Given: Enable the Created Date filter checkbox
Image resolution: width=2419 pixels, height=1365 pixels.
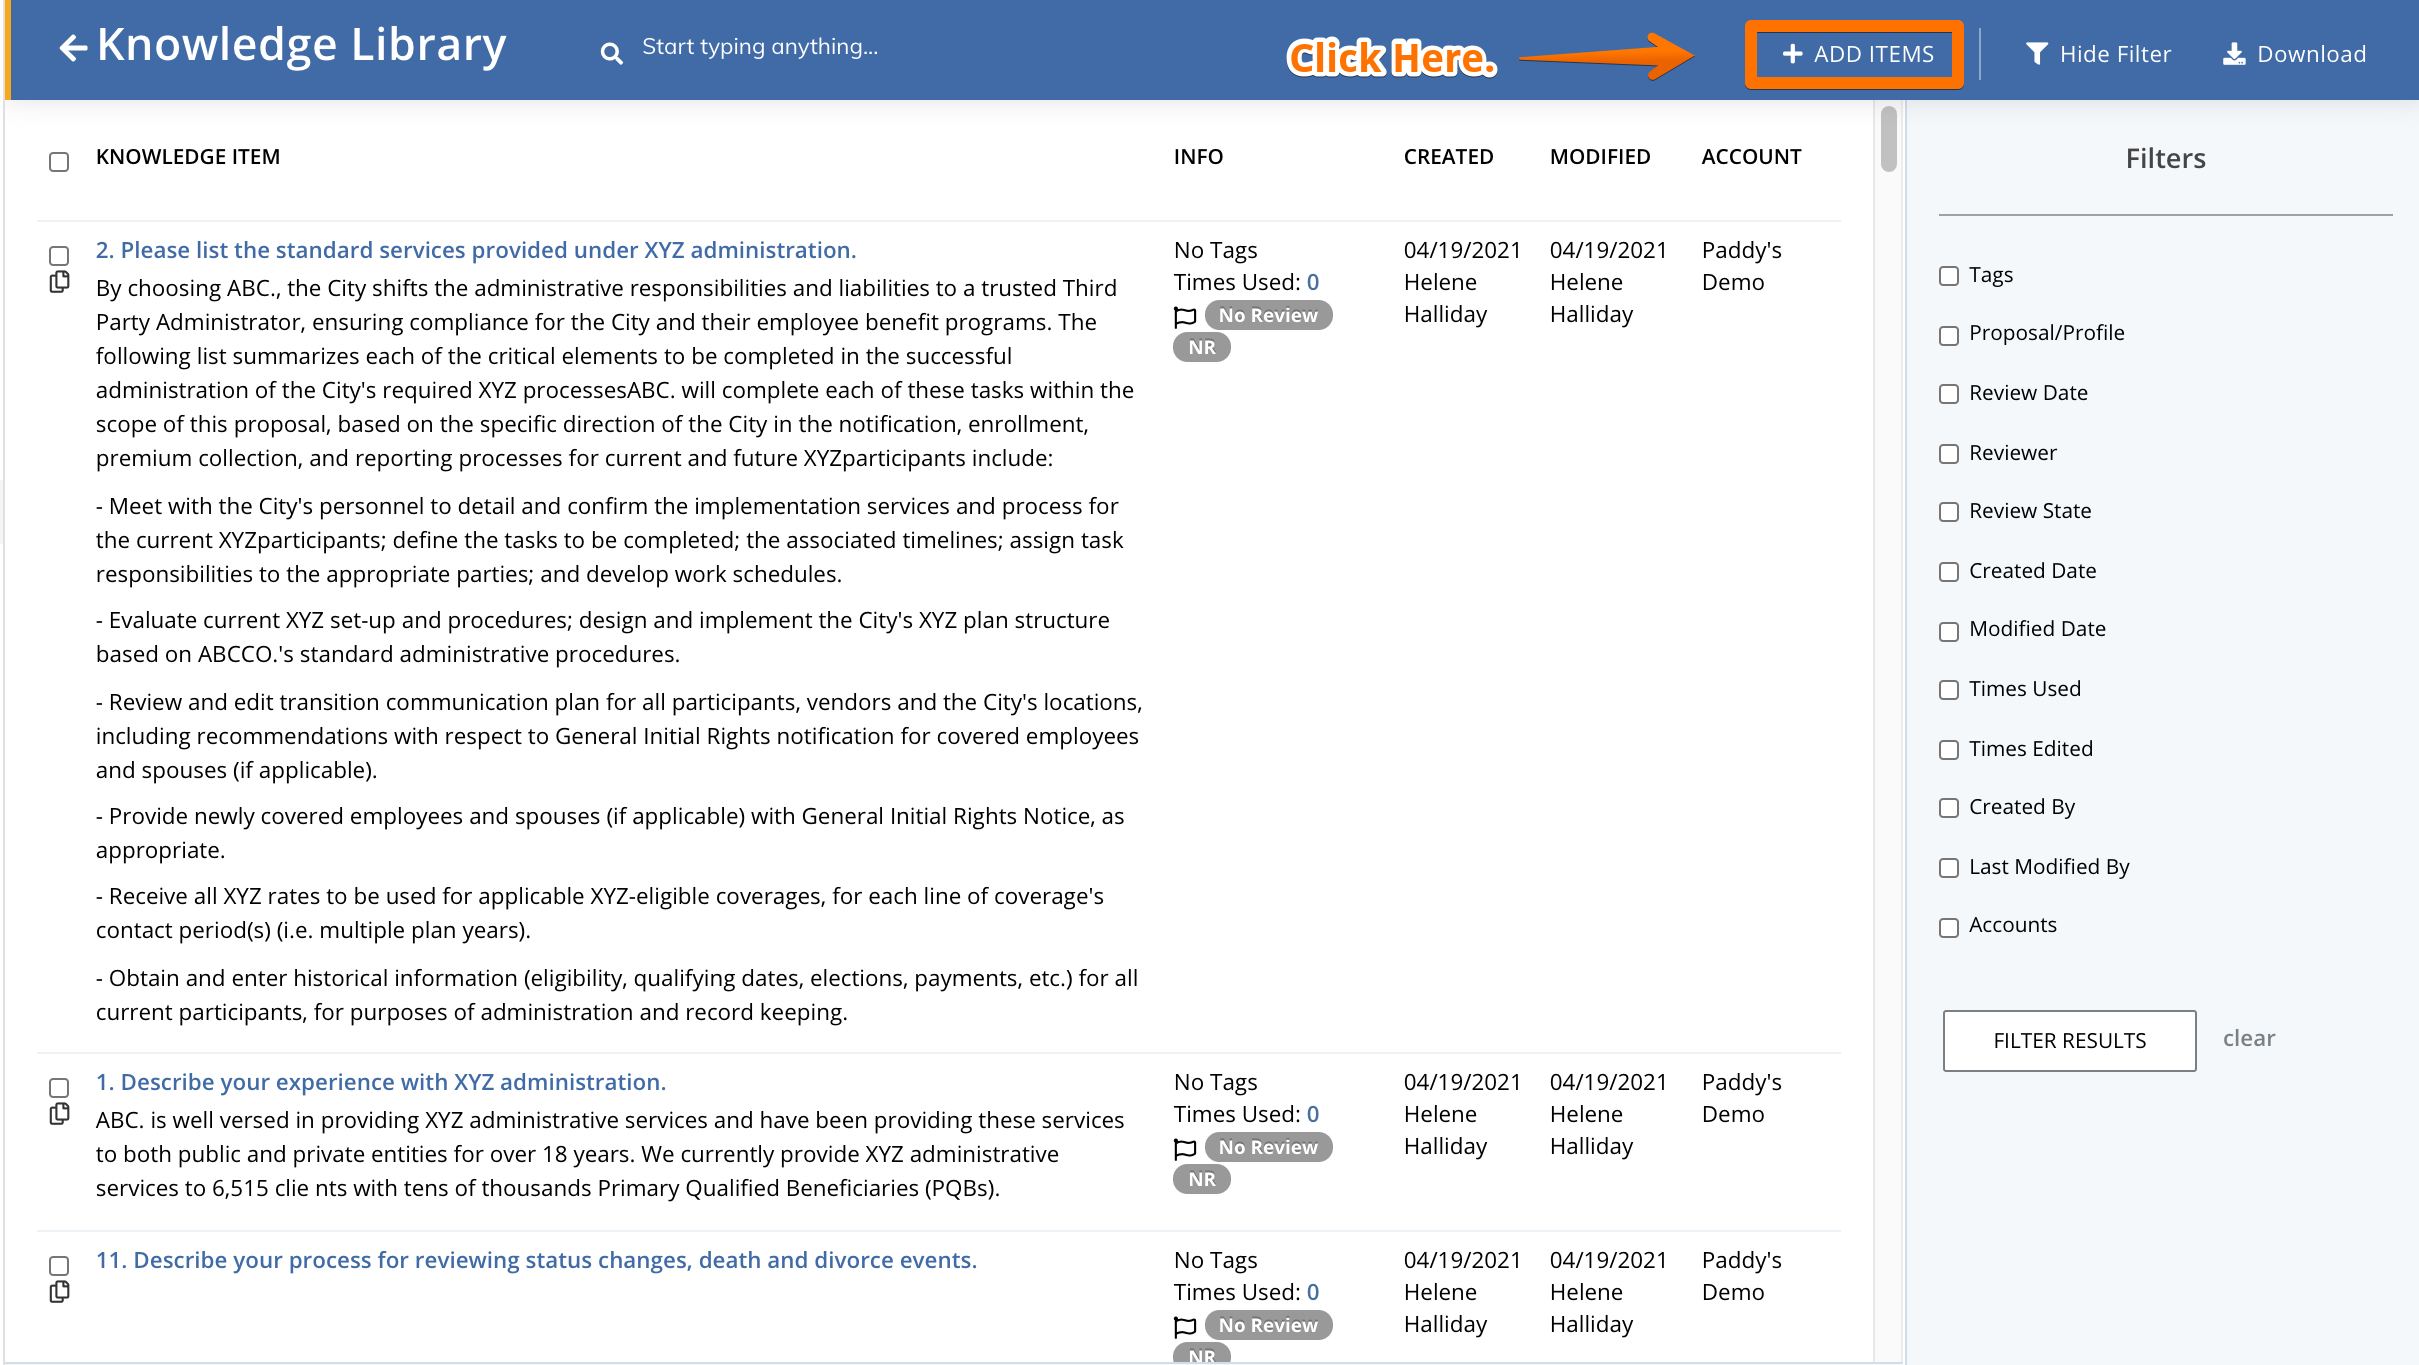Looking at the screenshot, I should 1949,572.
